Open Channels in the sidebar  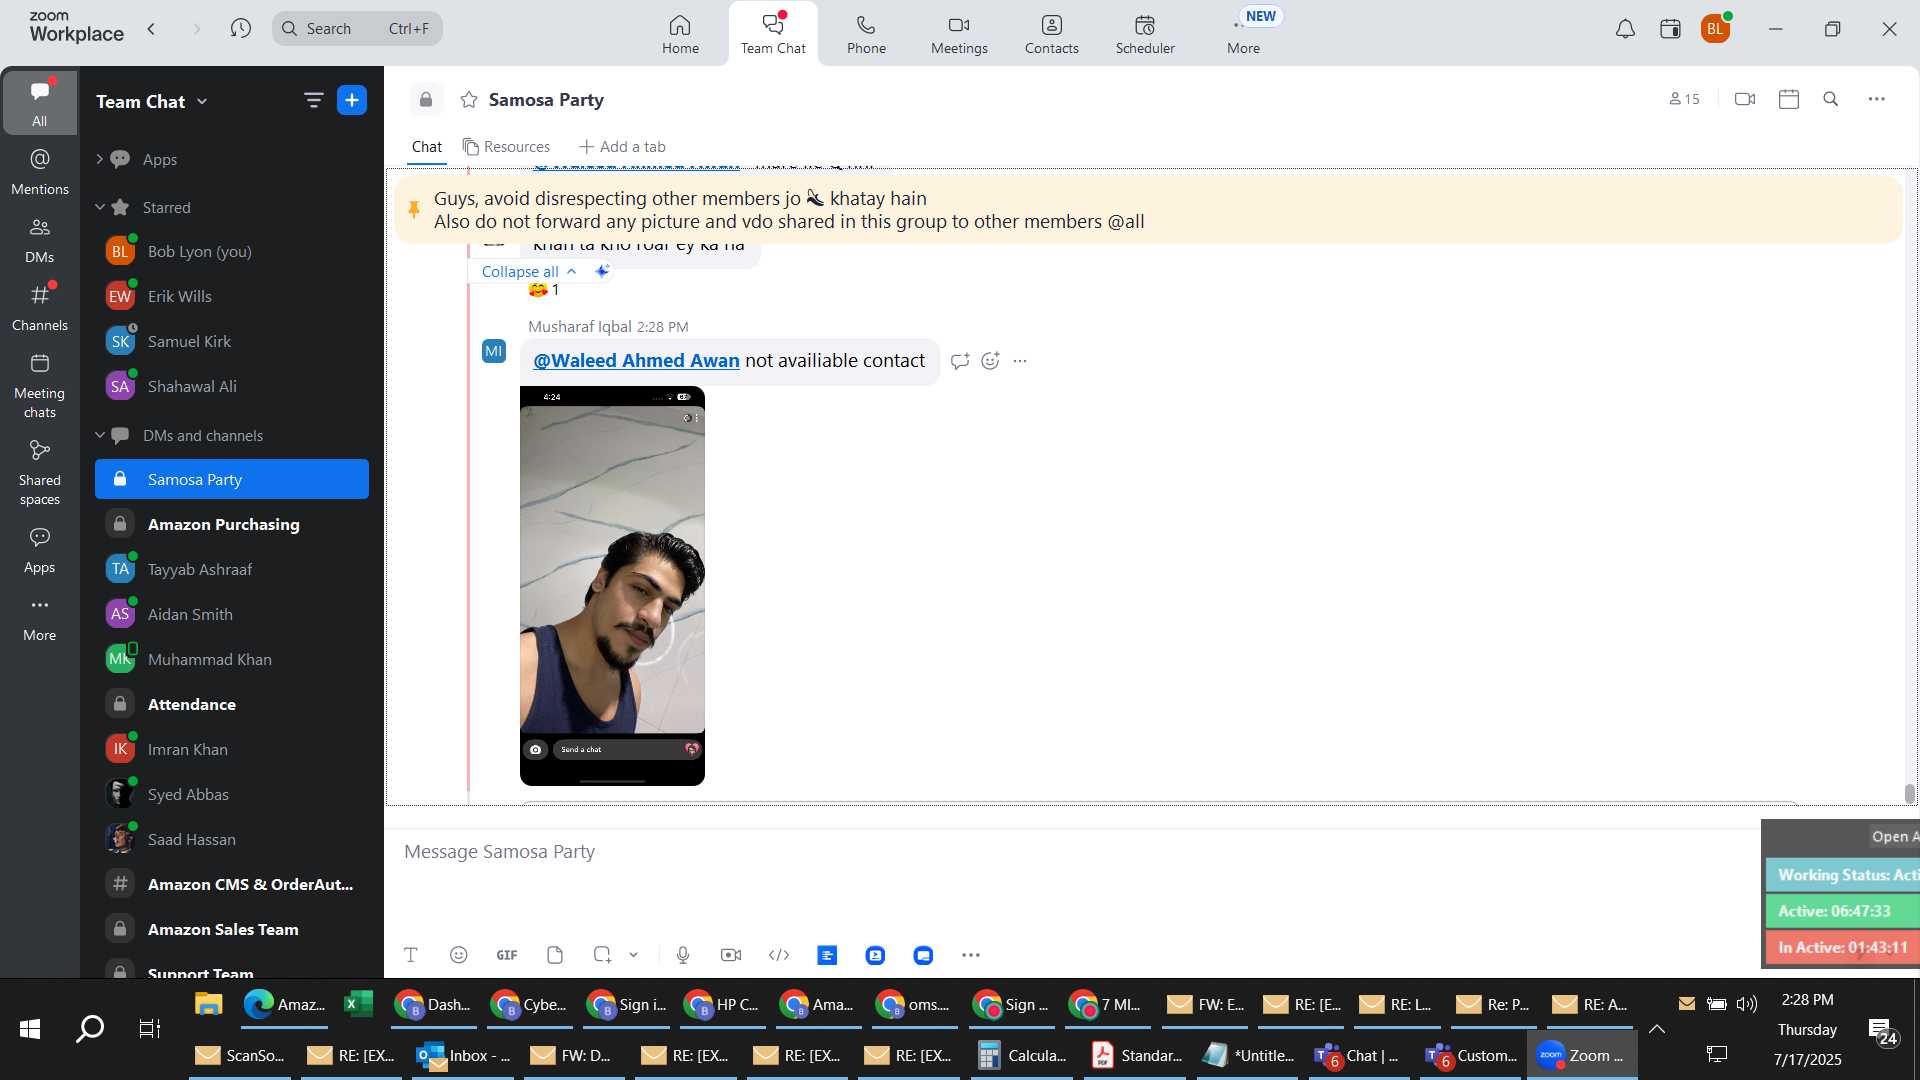click(x=40, y=308)
